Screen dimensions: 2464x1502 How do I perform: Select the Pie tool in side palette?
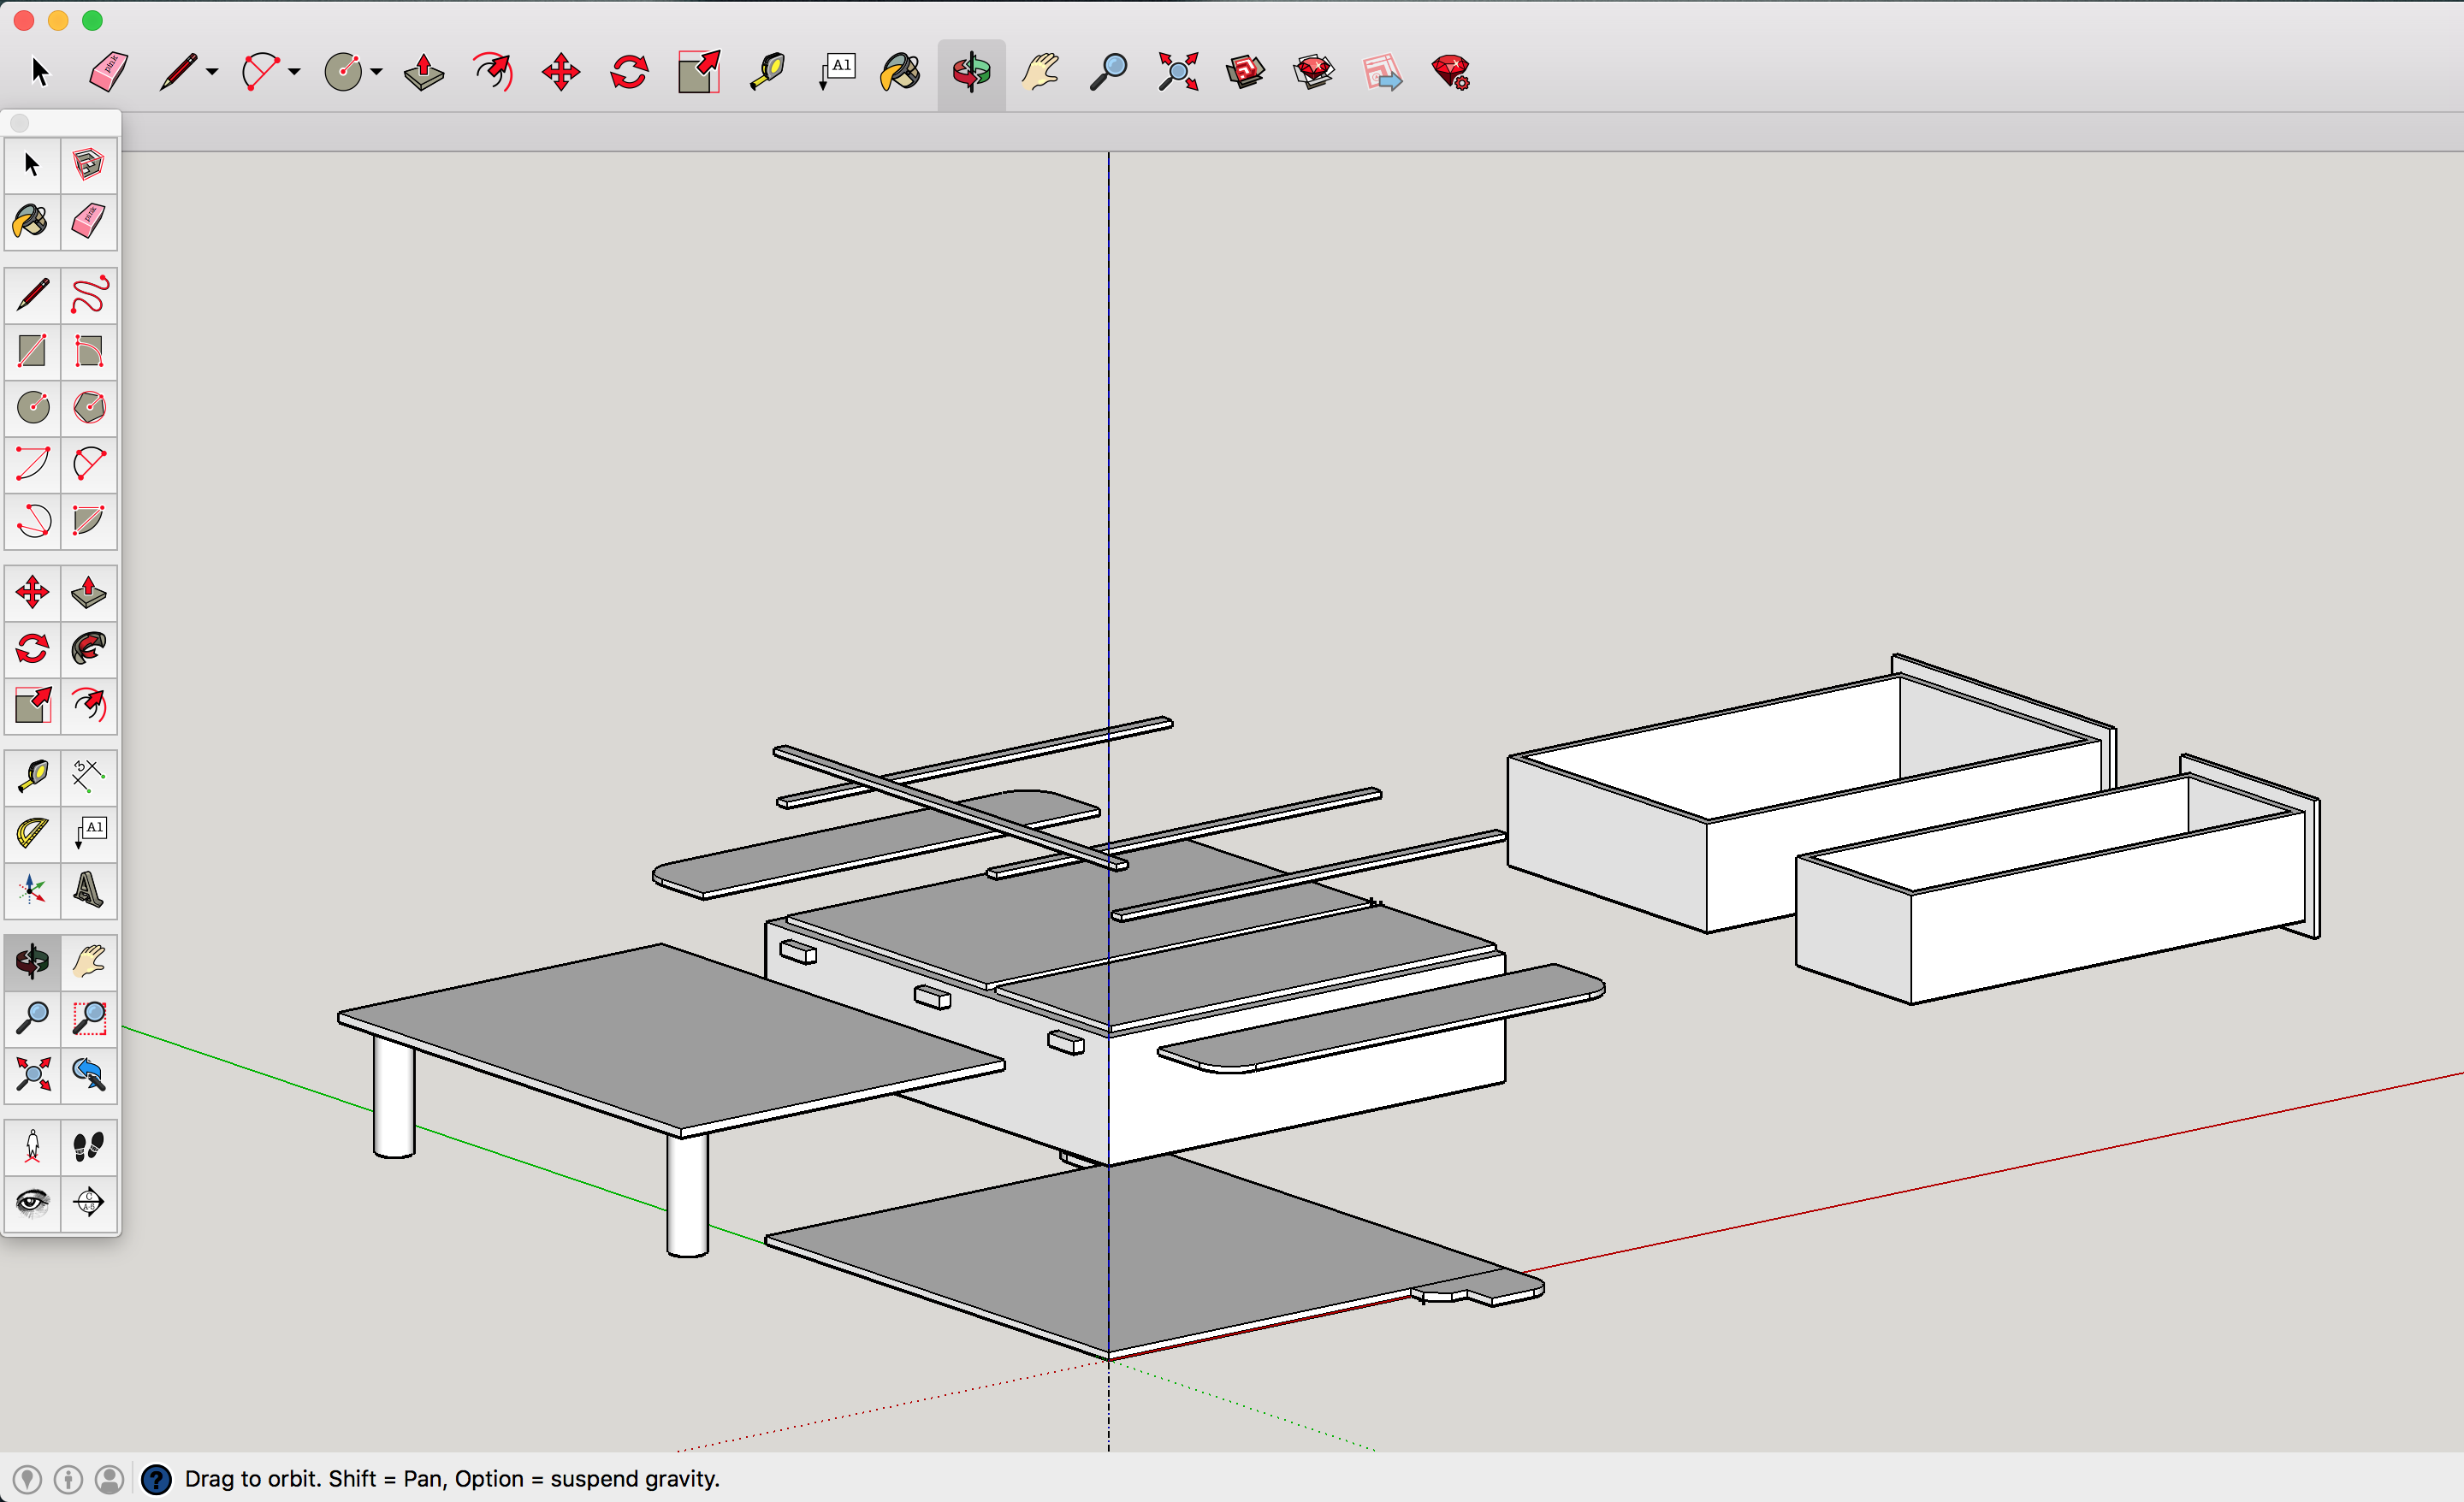coord(89,521)
